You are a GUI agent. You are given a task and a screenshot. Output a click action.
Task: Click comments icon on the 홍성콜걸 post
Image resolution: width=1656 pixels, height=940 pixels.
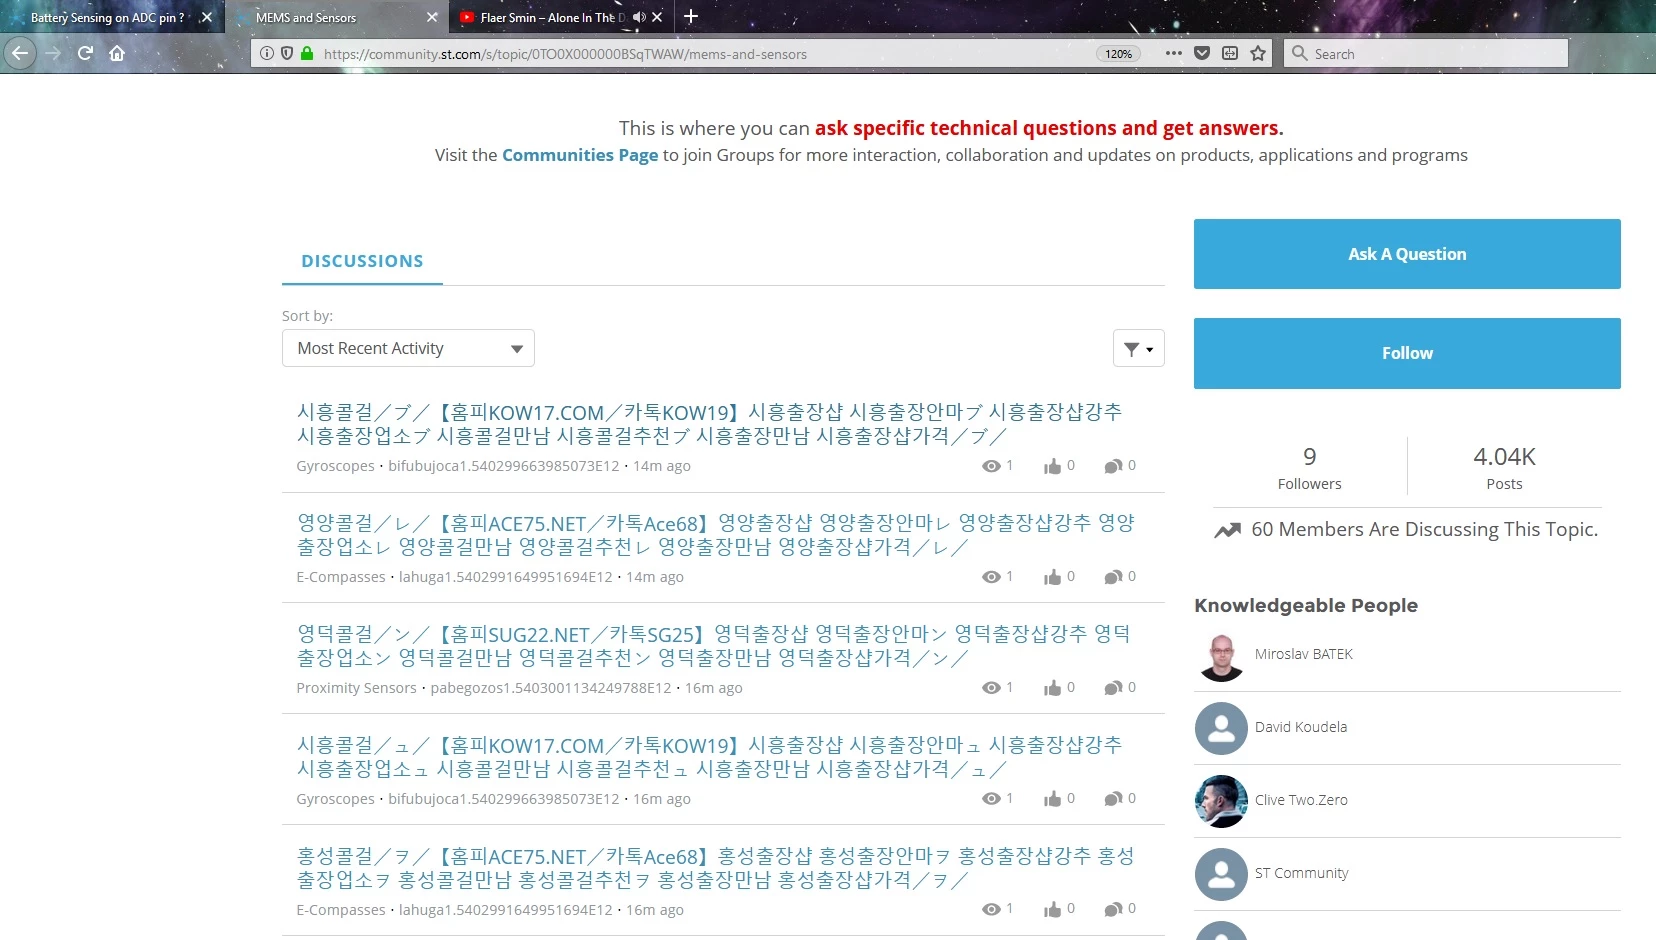(1113, 909)
